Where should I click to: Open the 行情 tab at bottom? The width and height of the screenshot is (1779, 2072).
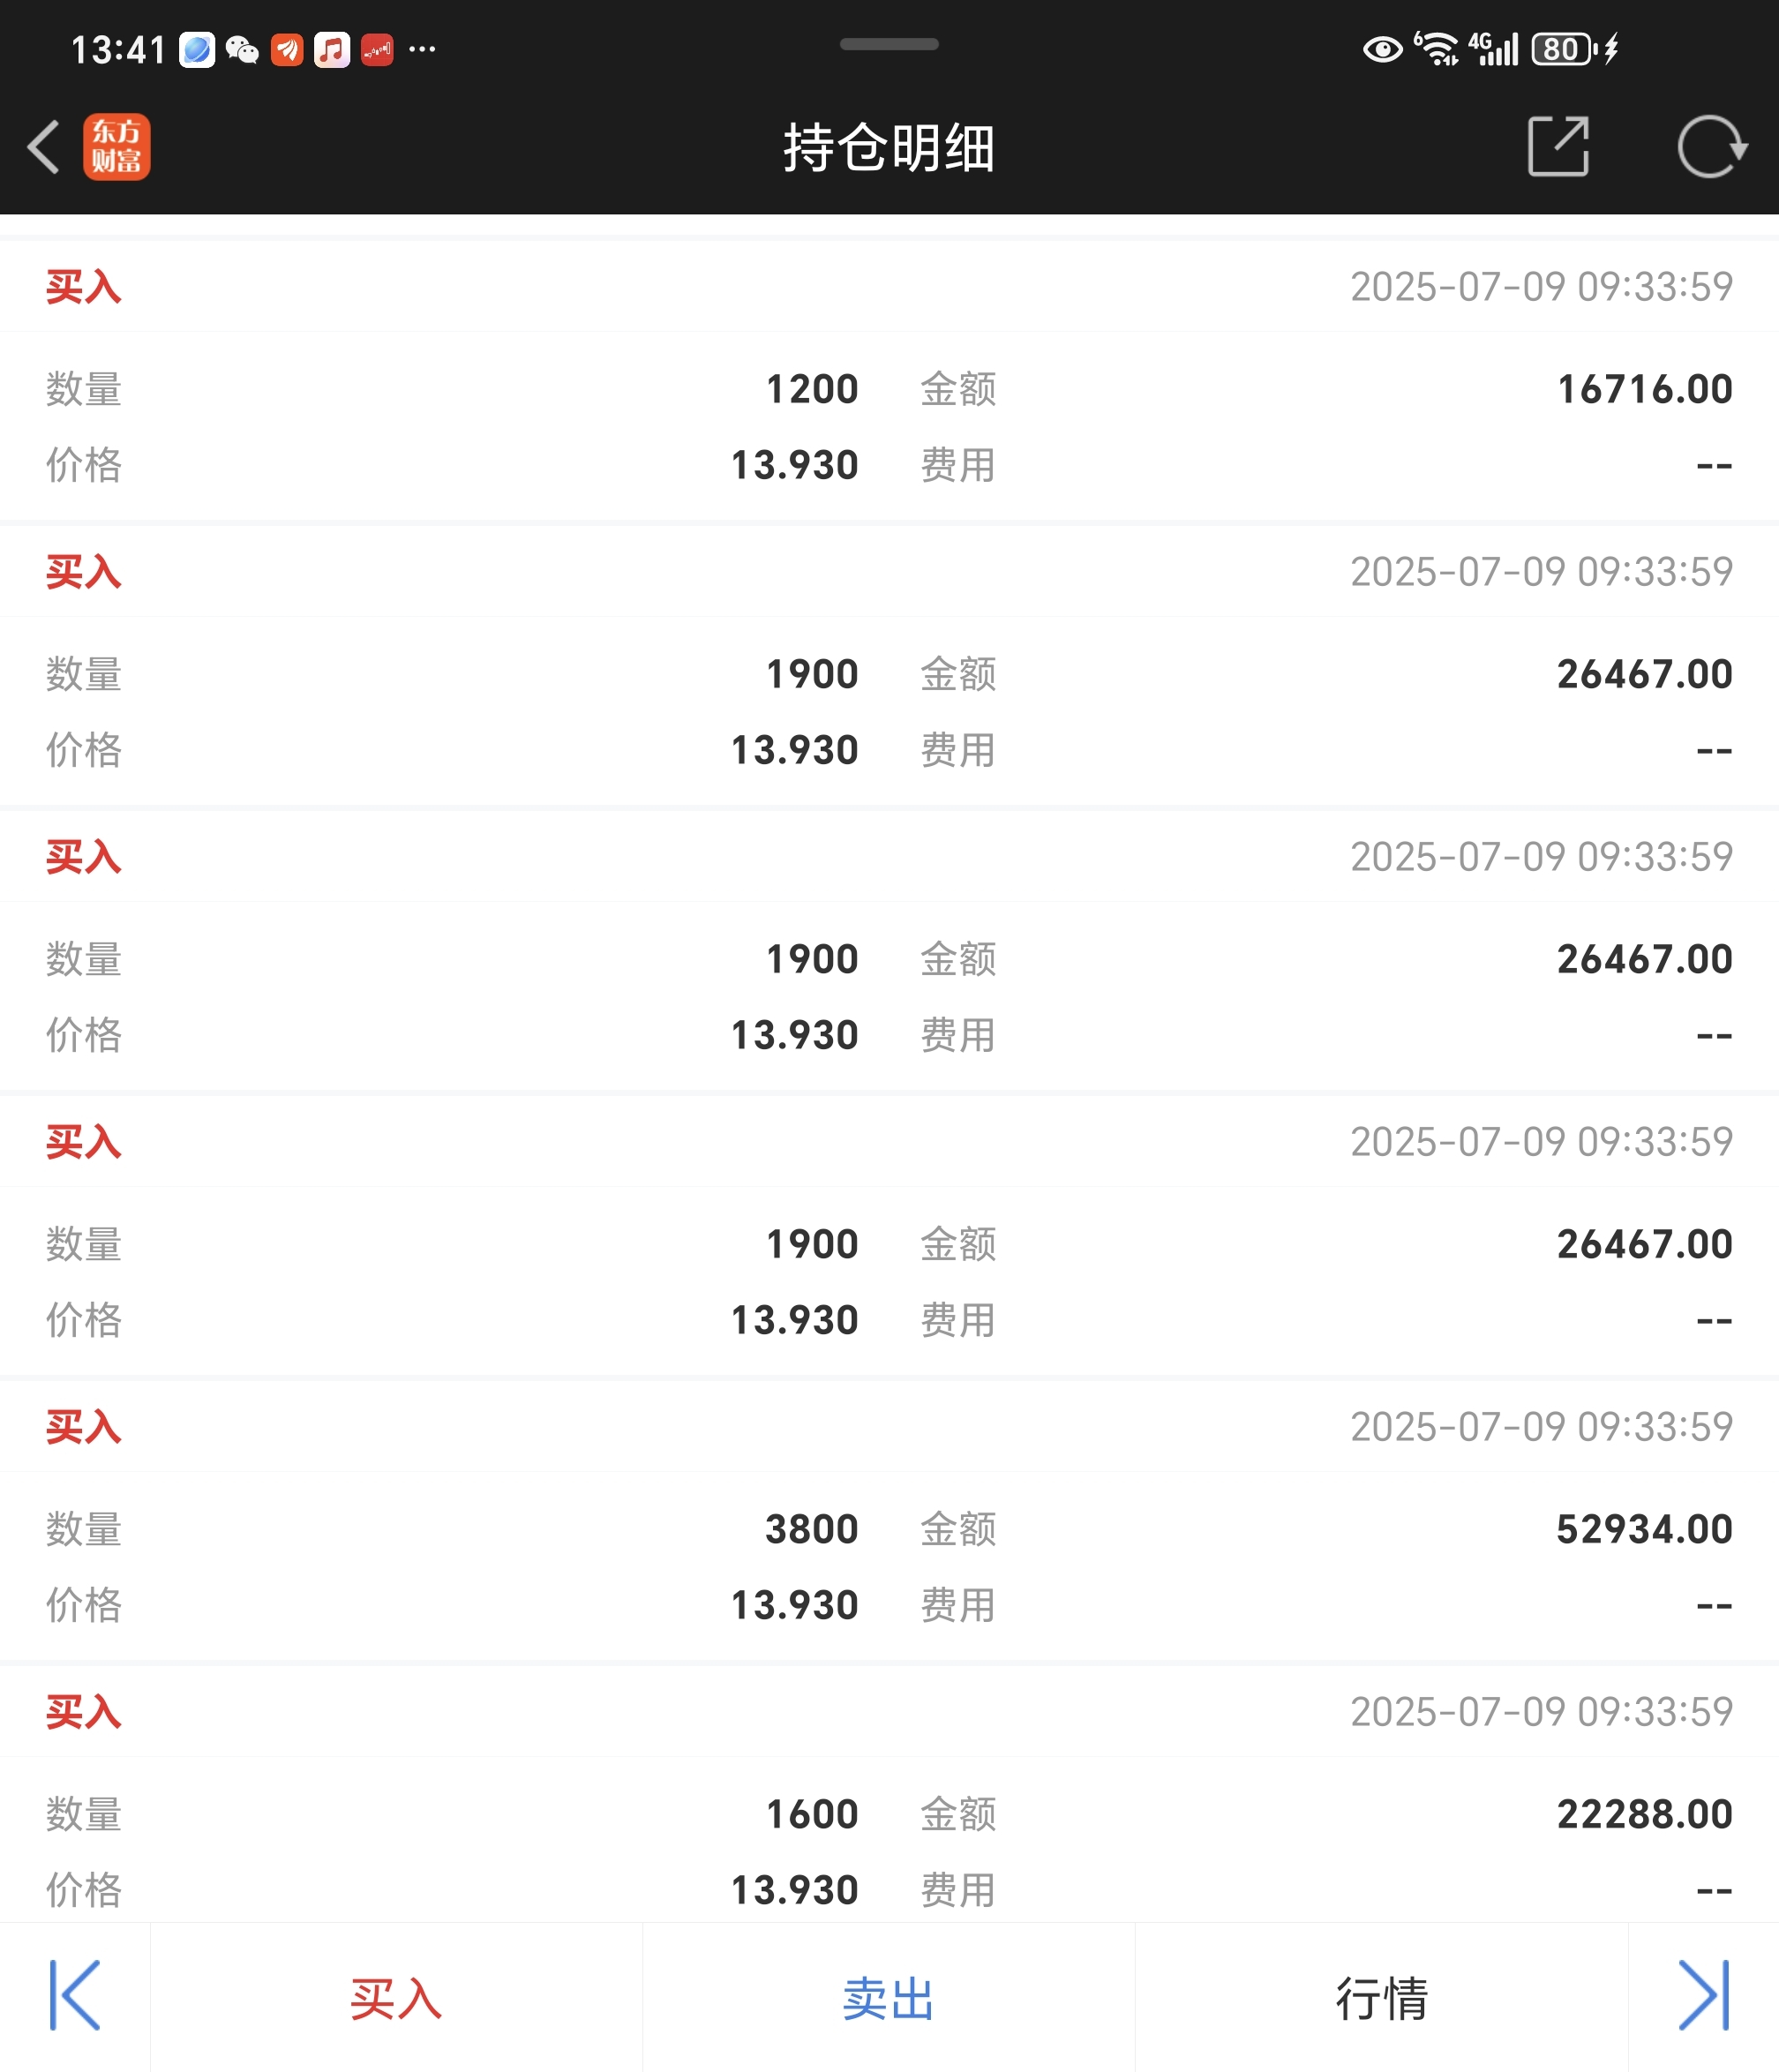coord(1382,1998)
